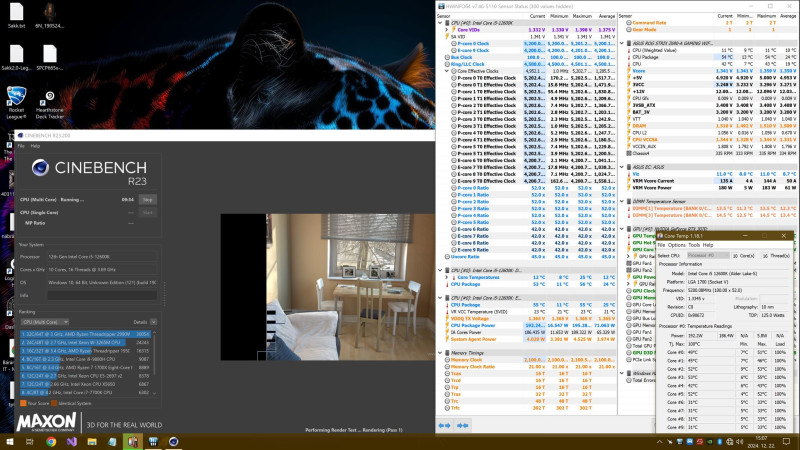
Task: Open the network icon in system tray
Action: [730, 442]
